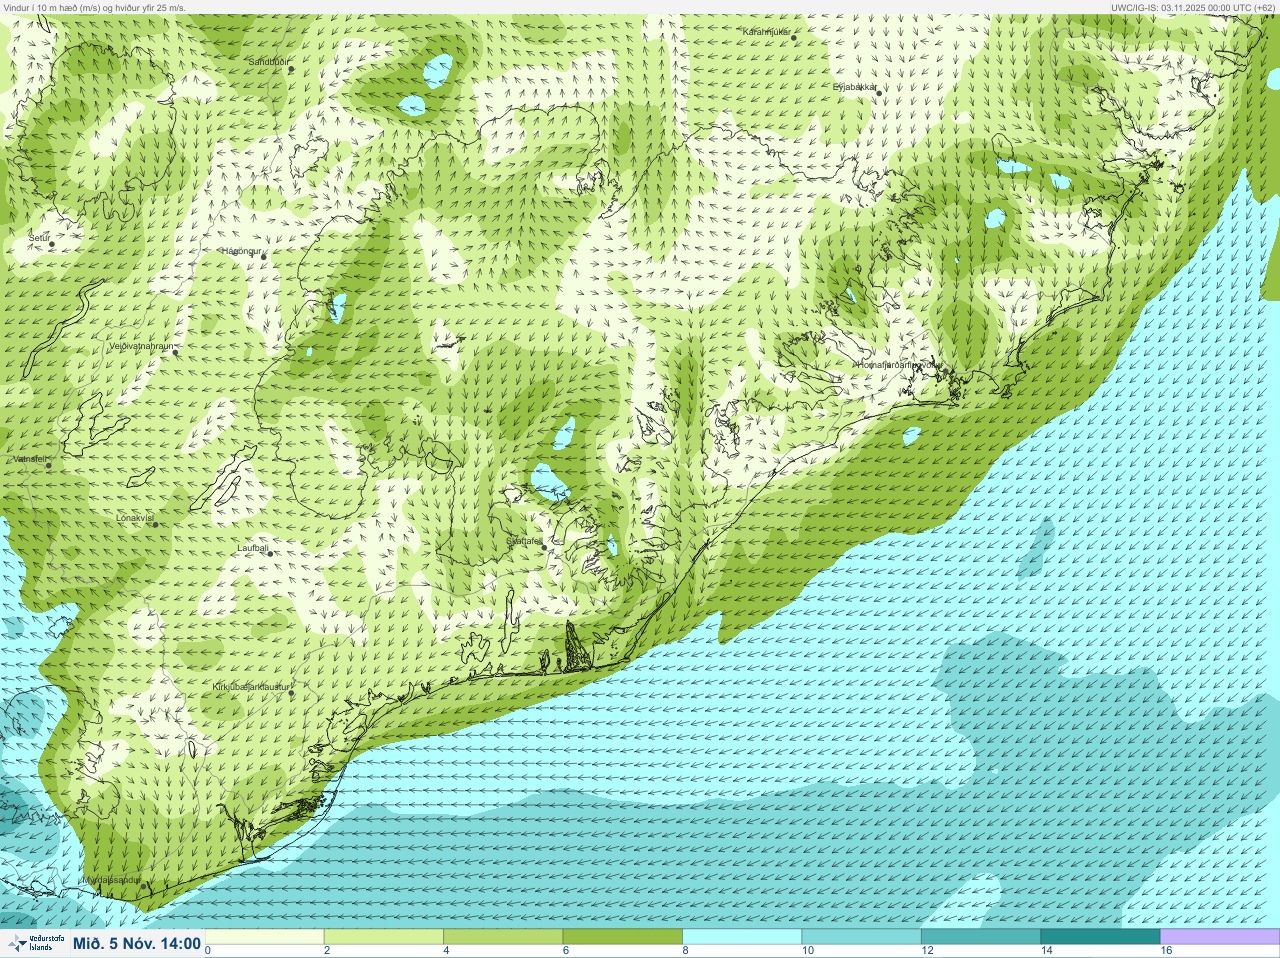Click the Kirkjubæjarklaustur station marker
Viewport: 1280px width, 958px height.
click(x=292, y=693)
